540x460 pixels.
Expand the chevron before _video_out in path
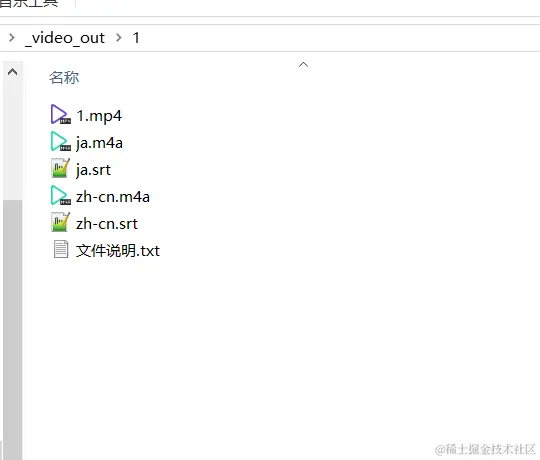point(12,37)
